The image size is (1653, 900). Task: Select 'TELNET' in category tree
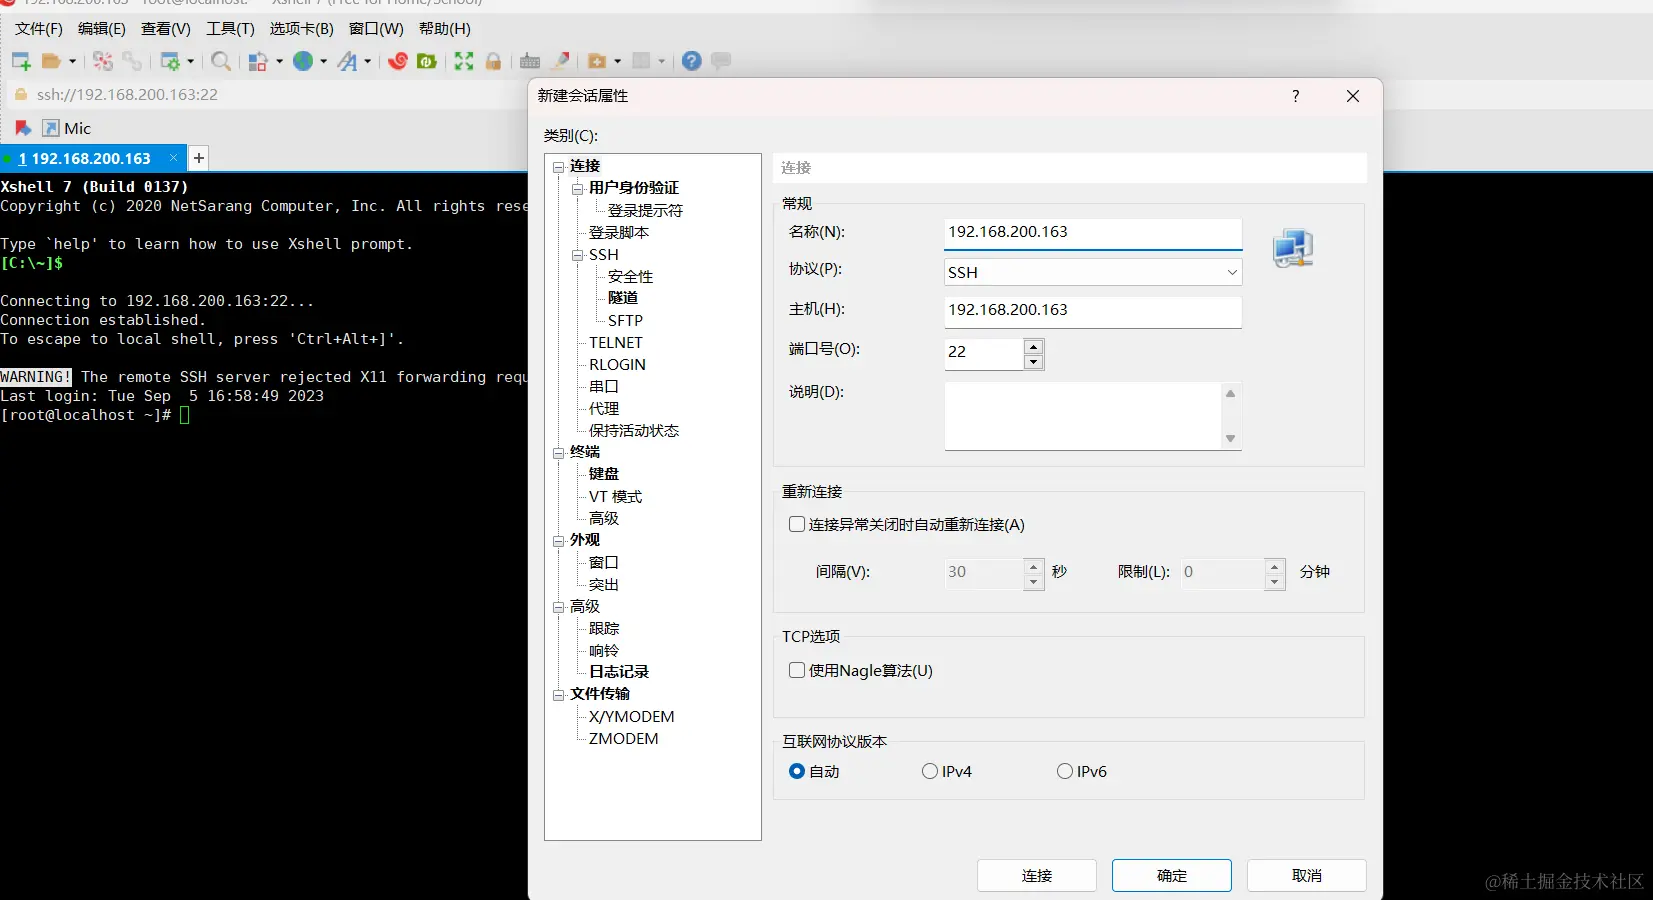click(x=616, y=343)
